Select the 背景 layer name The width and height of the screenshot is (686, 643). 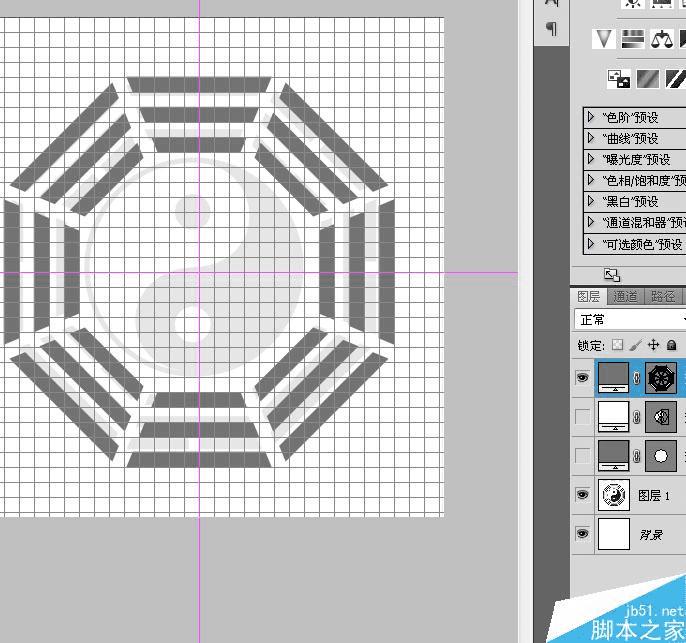(651, 535)
